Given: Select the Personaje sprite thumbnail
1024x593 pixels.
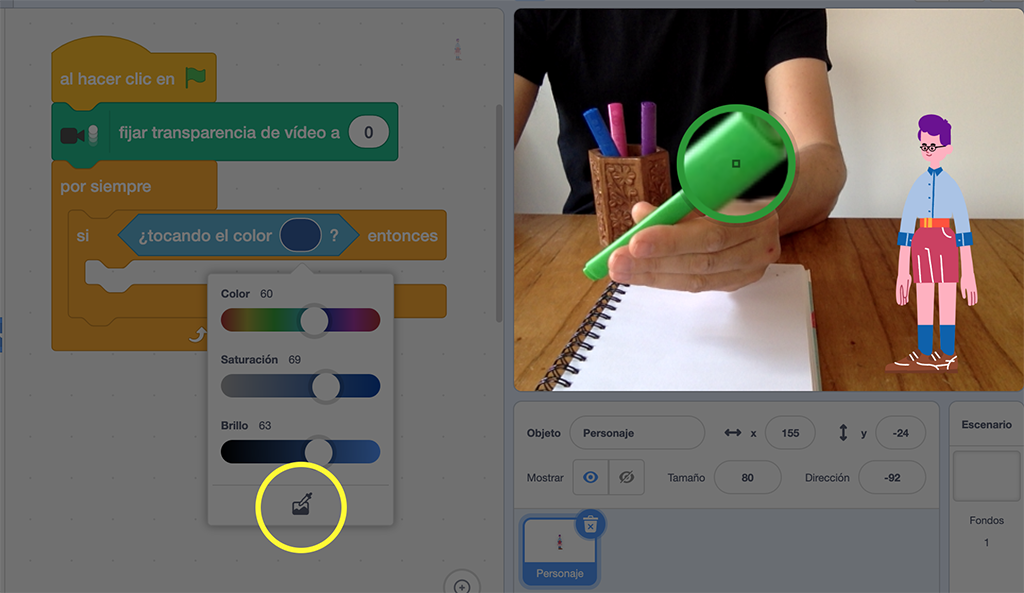Looking at the screenshot, I should click(x=560, y=551).
